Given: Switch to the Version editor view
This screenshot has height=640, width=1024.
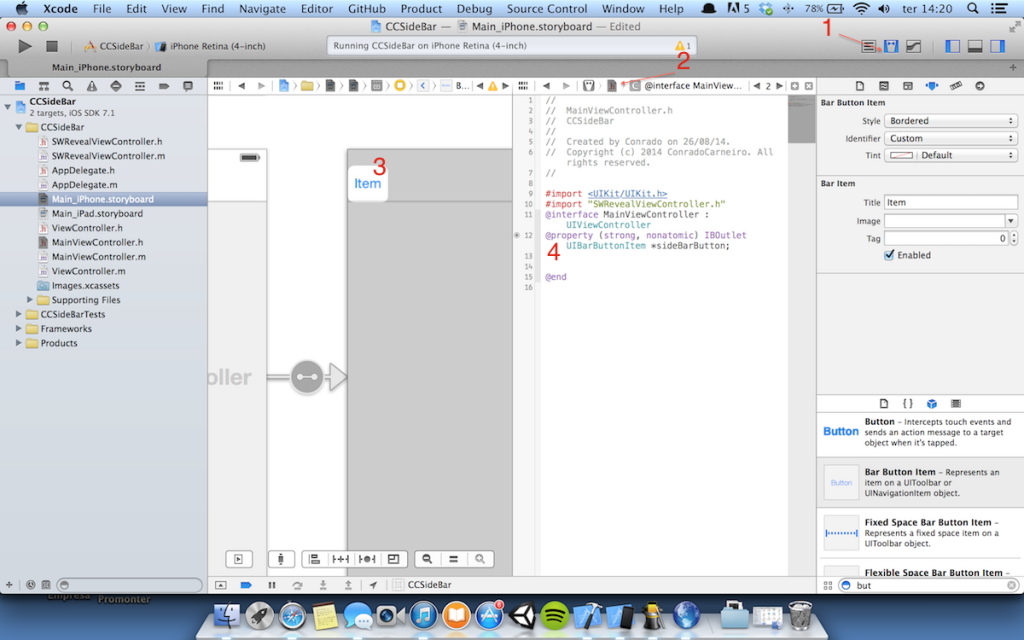Looking at the screenshot, I should click(912, 47).
